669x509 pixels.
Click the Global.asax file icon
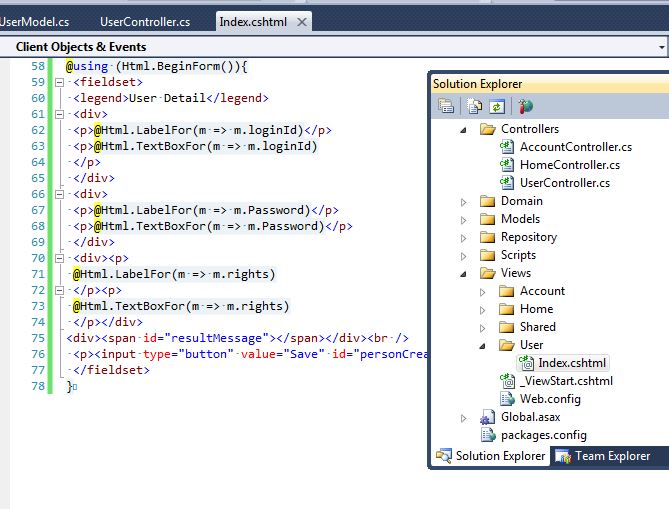point(487,417)
